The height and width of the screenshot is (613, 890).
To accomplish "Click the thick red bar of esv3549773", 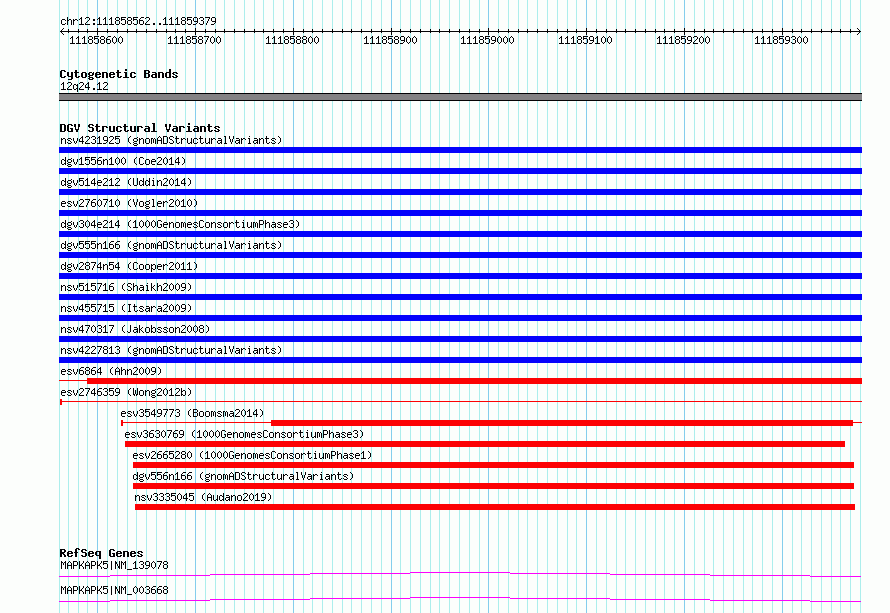I will pyautogui.click(x=562, y=423).
